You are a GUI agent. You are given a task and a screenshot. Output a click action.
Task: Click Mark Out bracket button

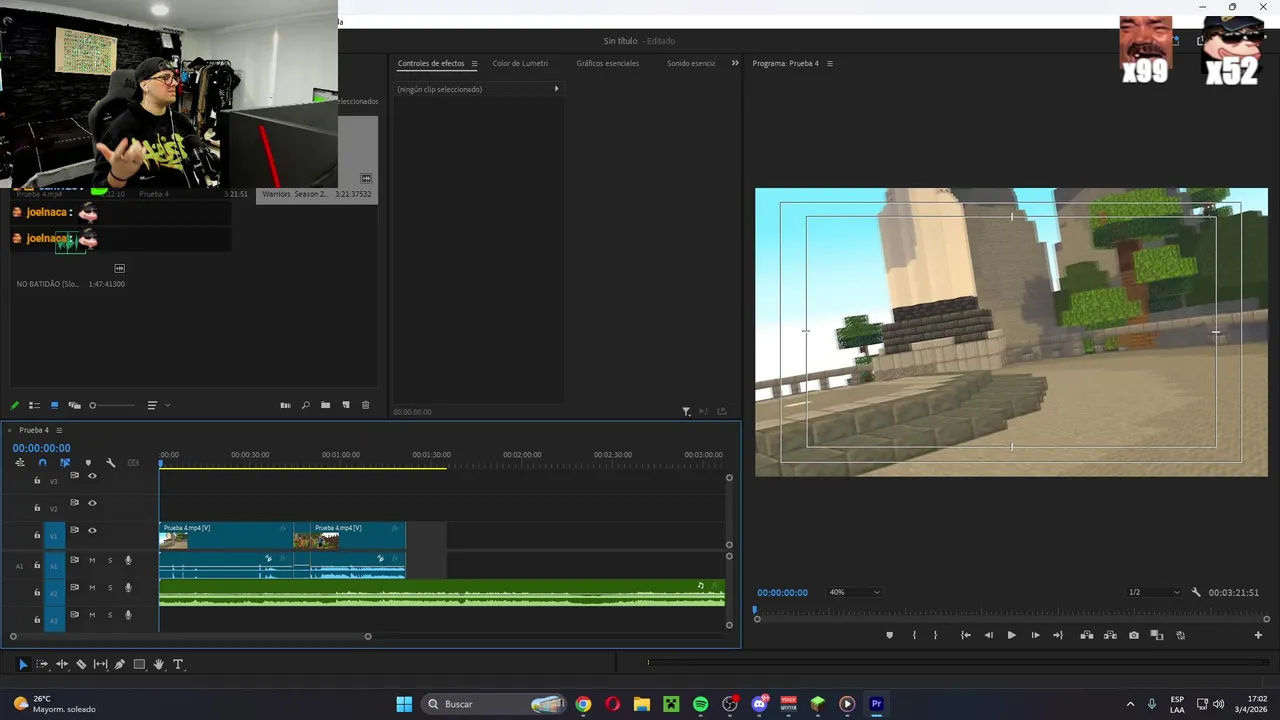[x=936, y=635]
